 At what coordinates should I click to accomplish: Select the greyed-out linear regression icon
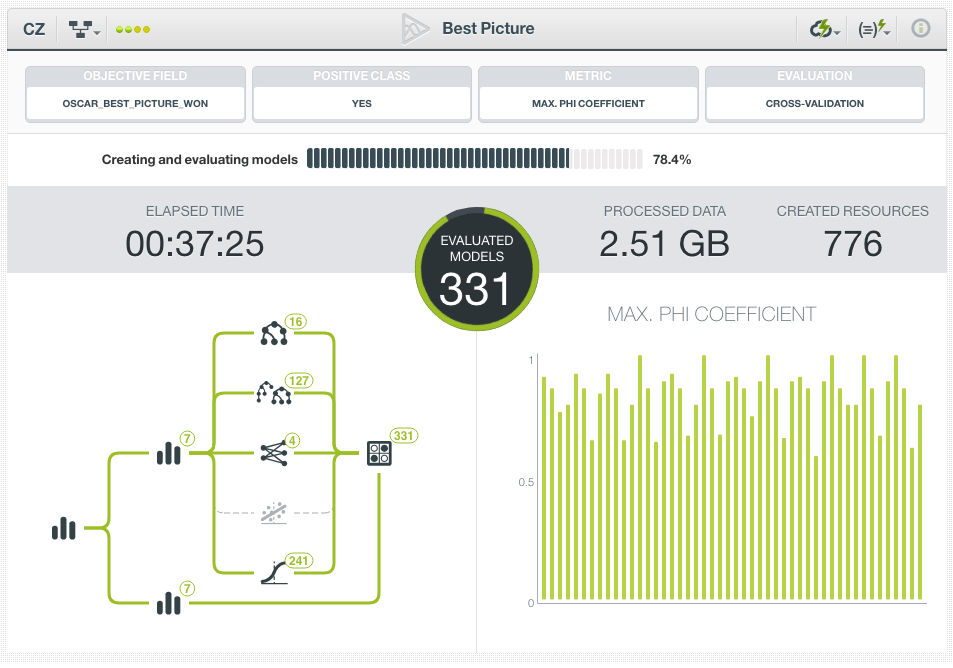pos(273,513)
